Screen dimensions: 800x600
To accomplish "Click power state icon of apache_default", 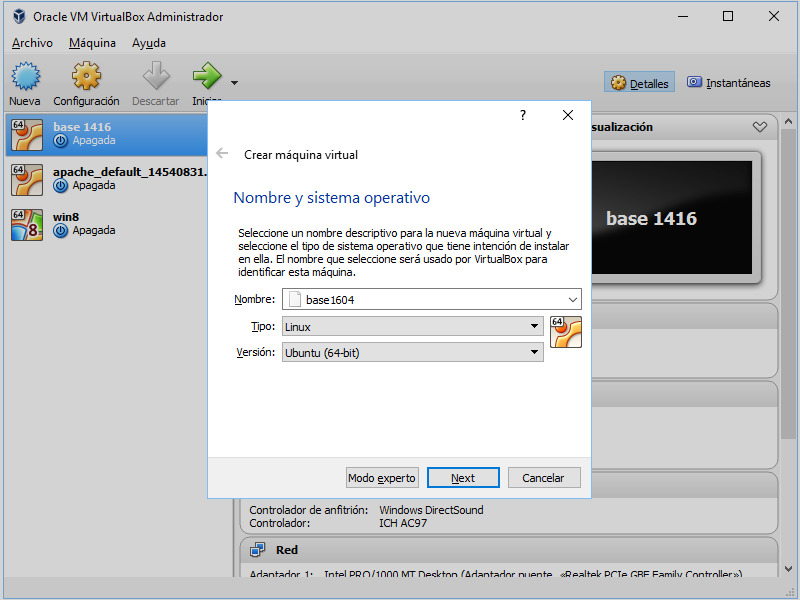I will pos(60,186).
